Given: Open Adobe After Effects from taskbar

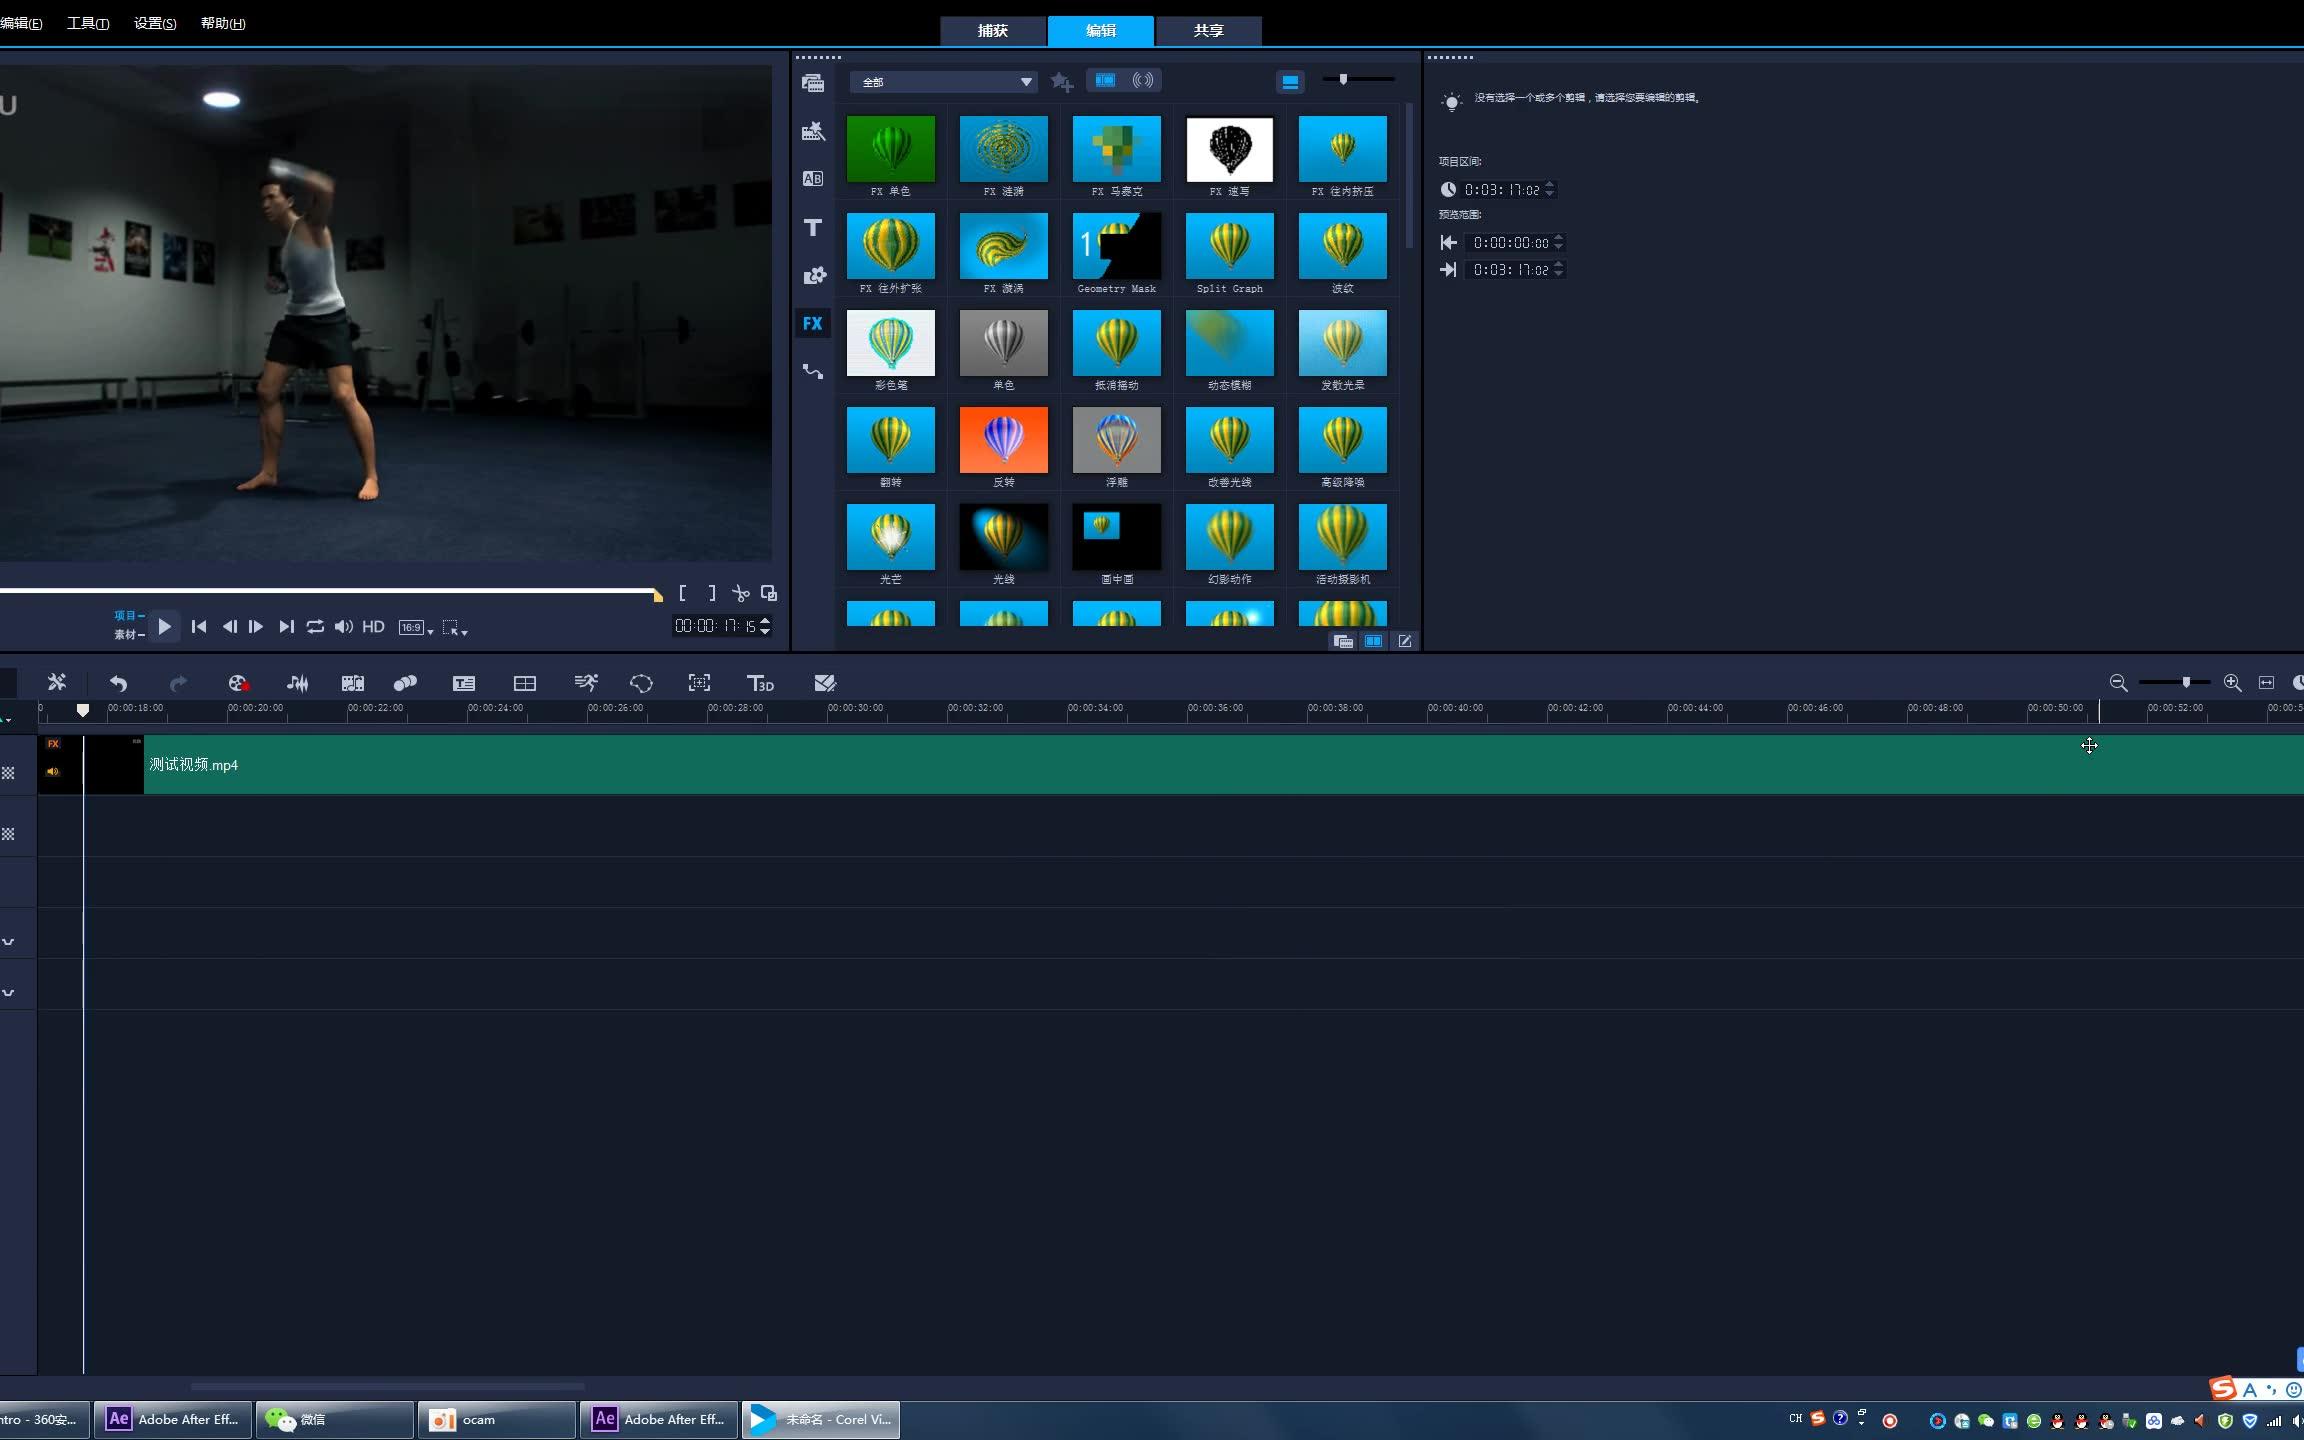Looking at the screenshot, I should tap(172, 1419).
